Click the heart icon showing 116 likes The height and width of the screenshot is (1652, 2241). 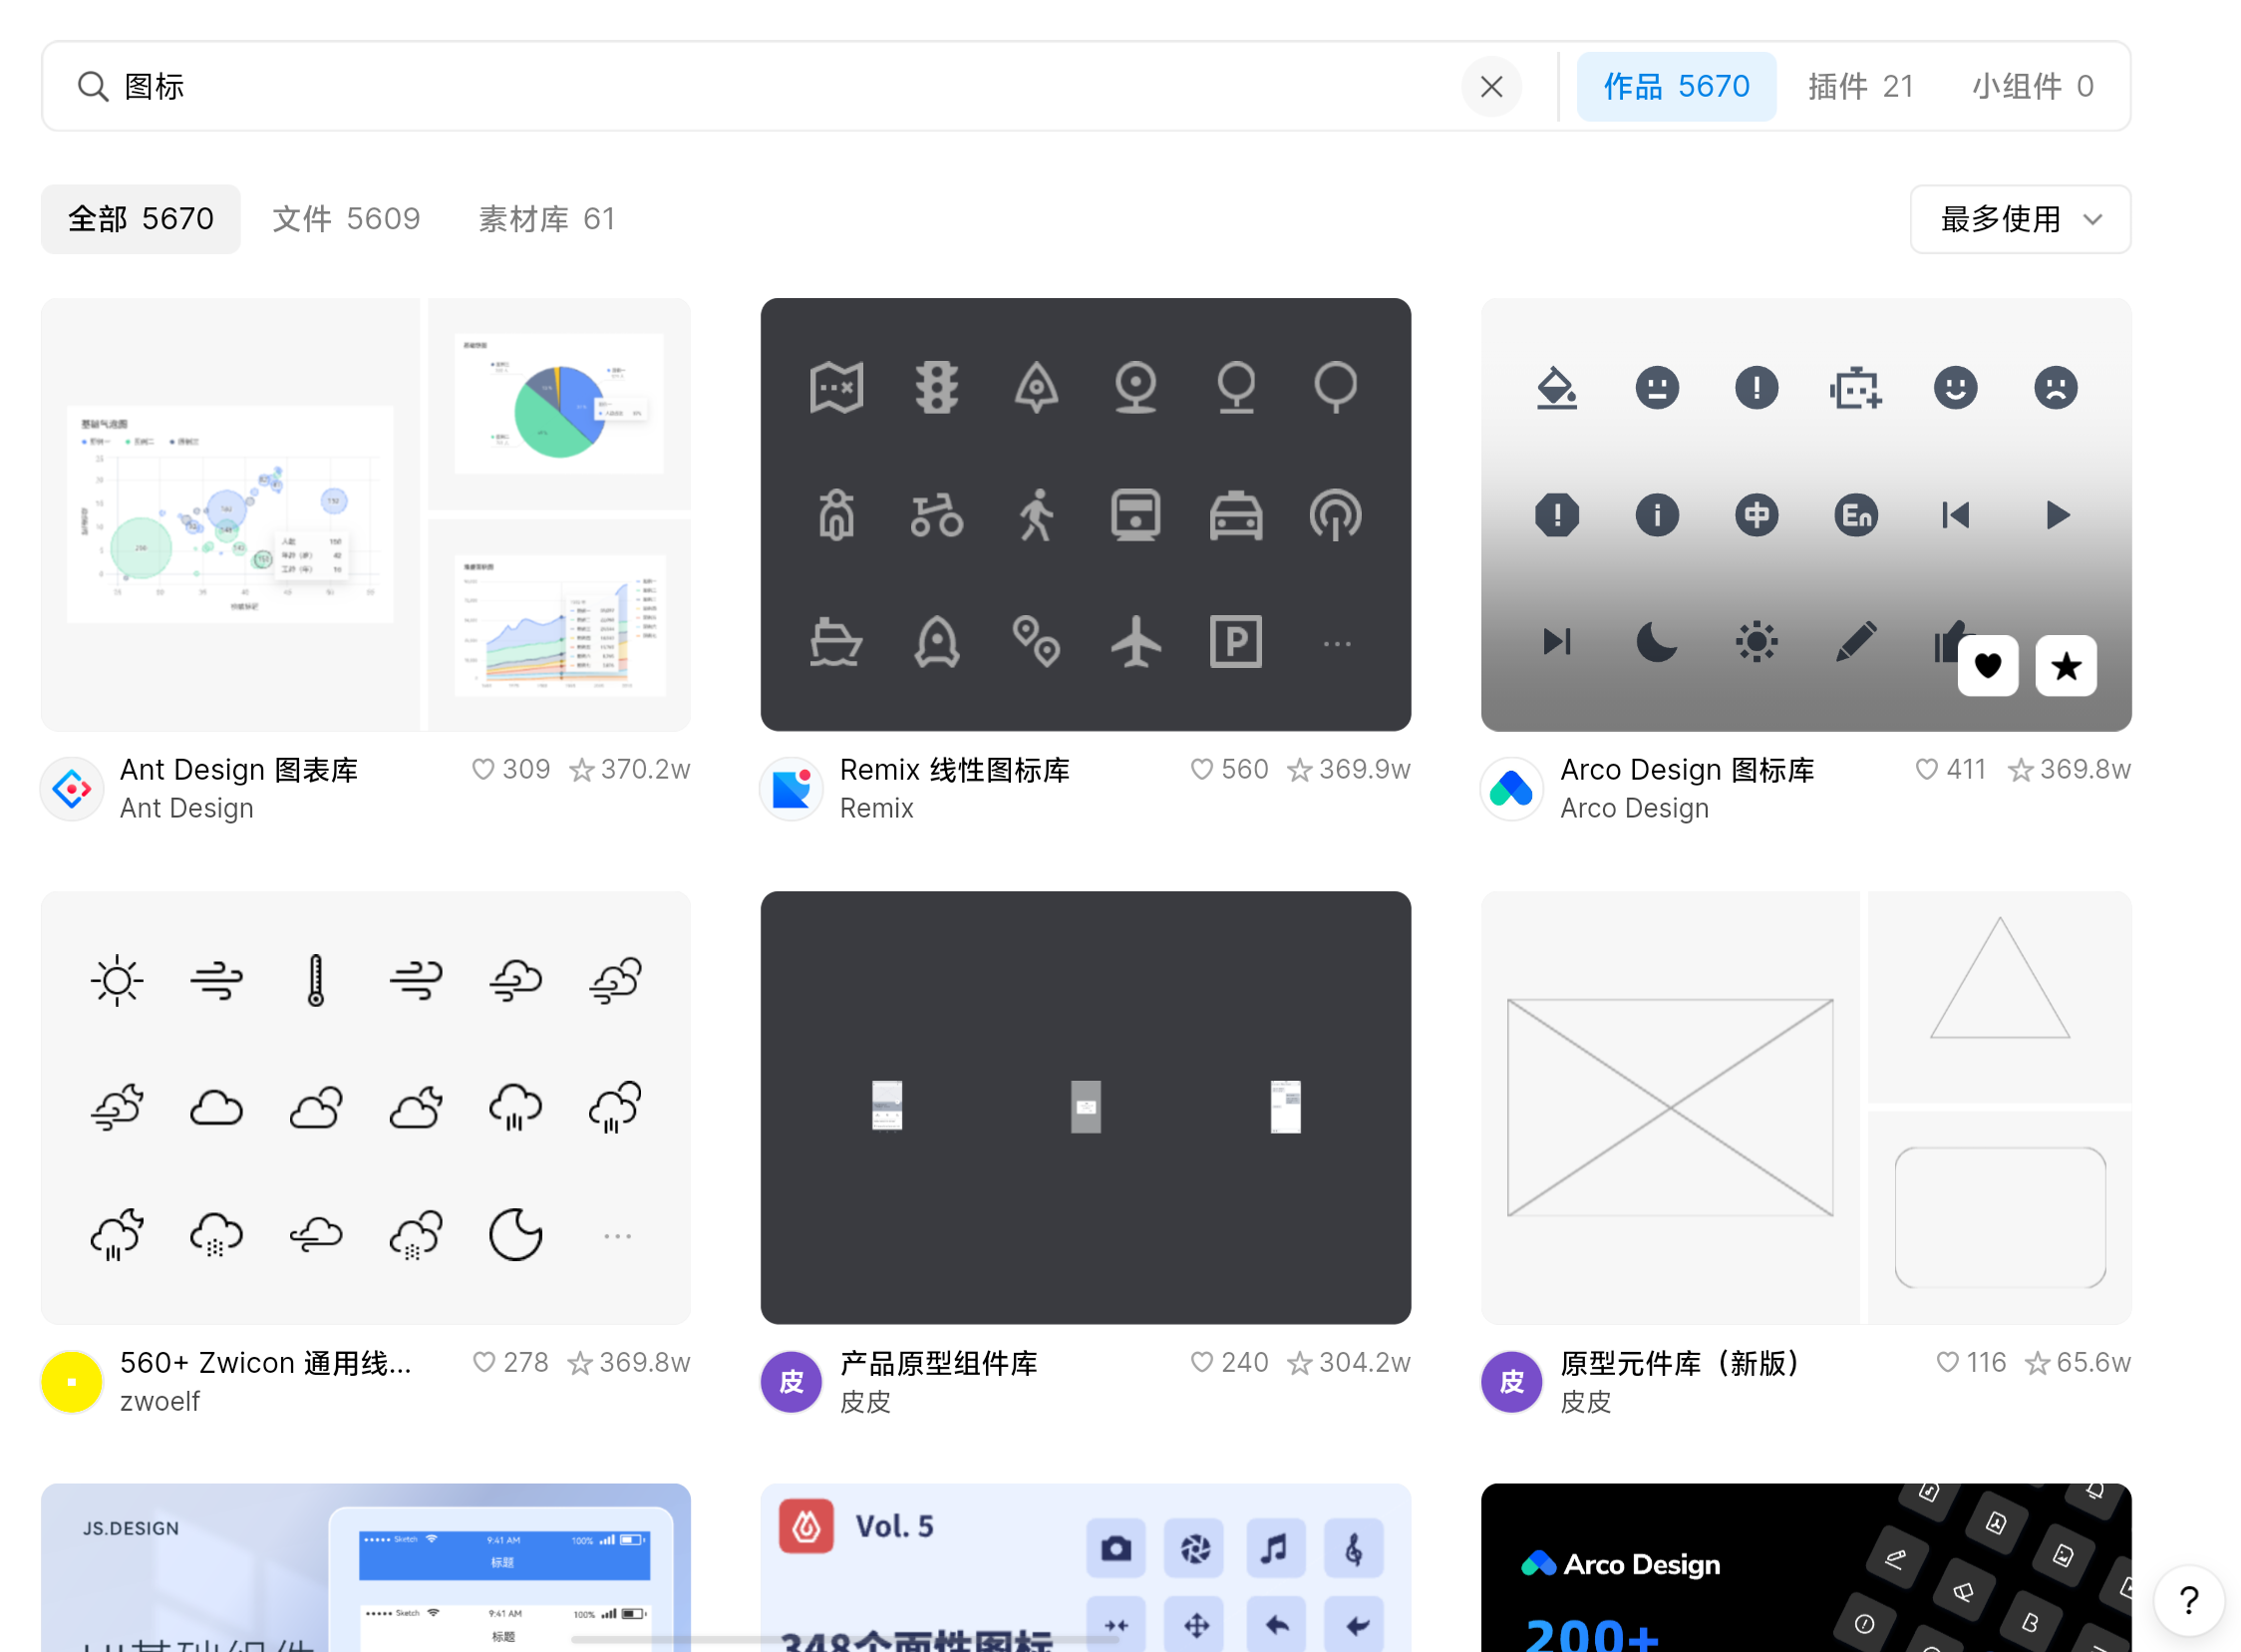[1947, 1362]
